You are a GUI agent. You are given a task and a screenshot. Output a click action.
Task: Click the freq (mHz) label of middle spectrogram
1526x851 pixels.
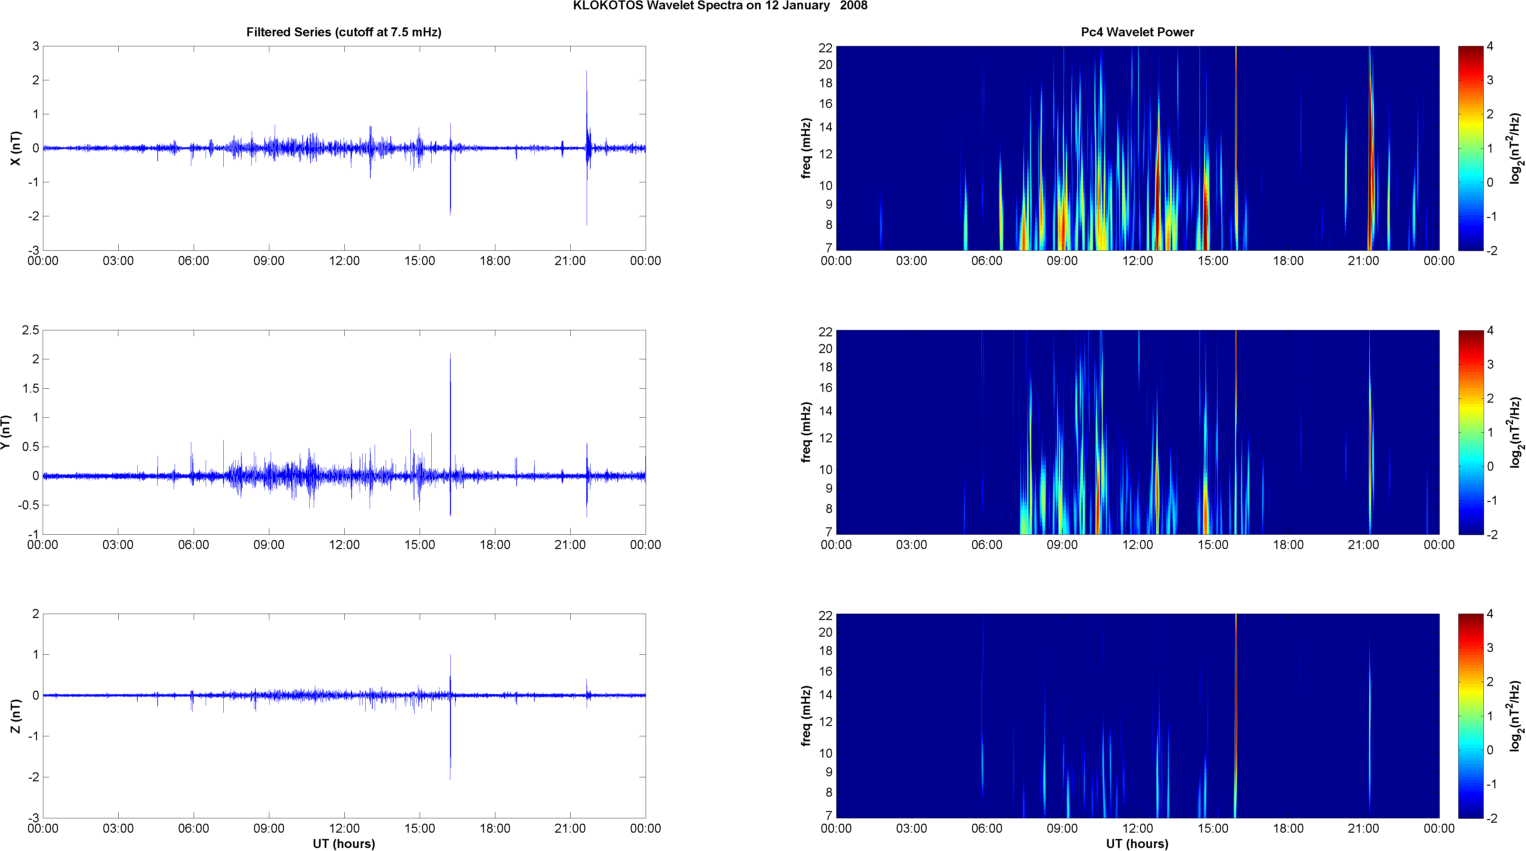click(806, 432)
